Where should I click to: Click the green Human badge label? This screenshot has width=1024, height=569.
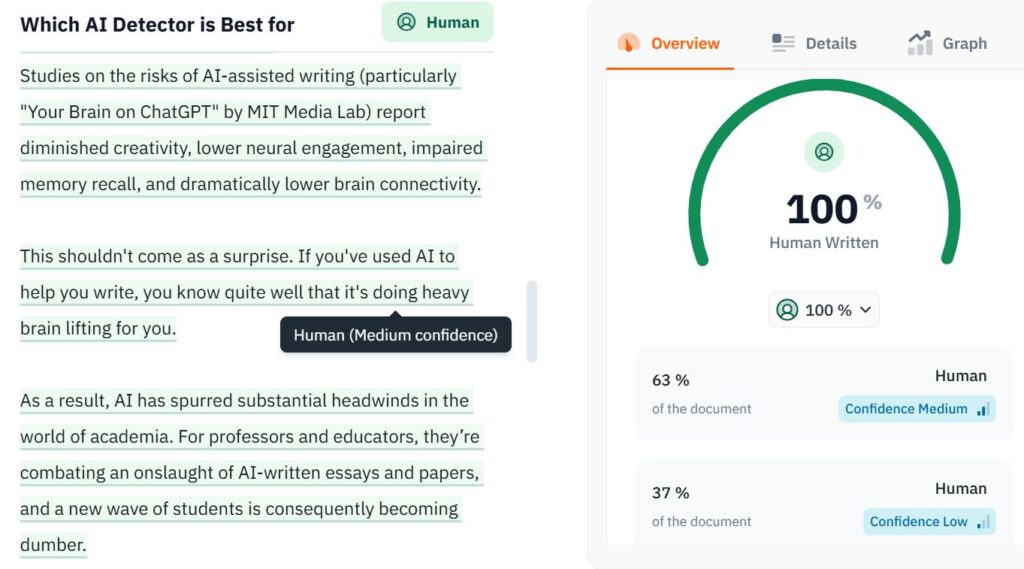[x=452, y=22]
